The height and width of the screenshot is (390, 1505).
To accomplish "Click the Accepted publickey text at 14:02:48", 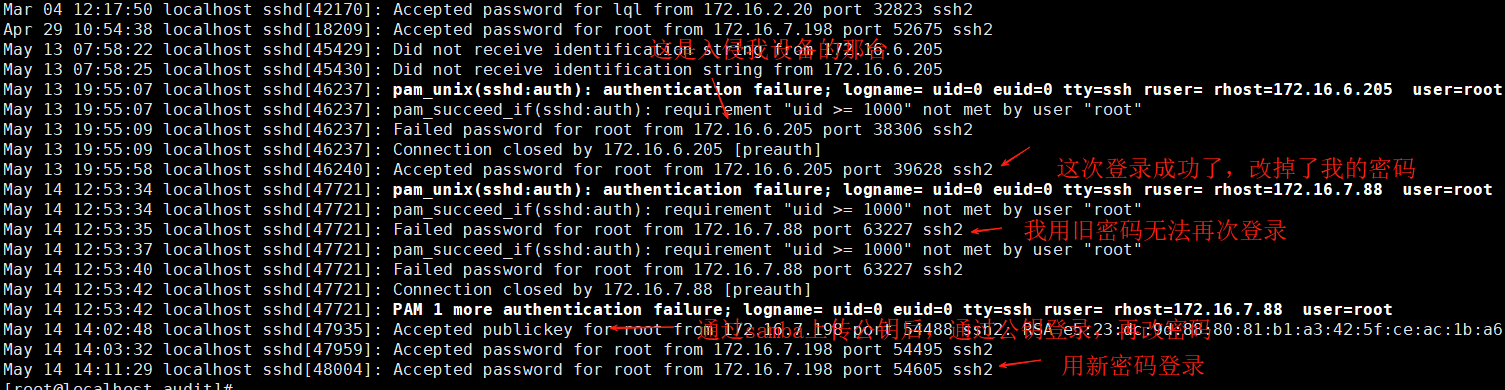I will pyautogui.click(x=483, y=329).
